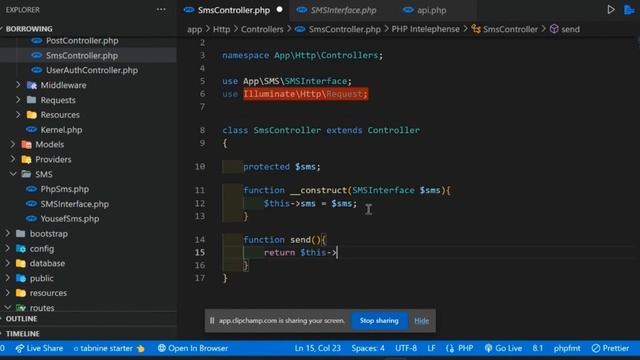Image resolution: width=640 pixels, height=360 pixels.
Task: Place cursor at end of line 15
Action: point(338,253)
